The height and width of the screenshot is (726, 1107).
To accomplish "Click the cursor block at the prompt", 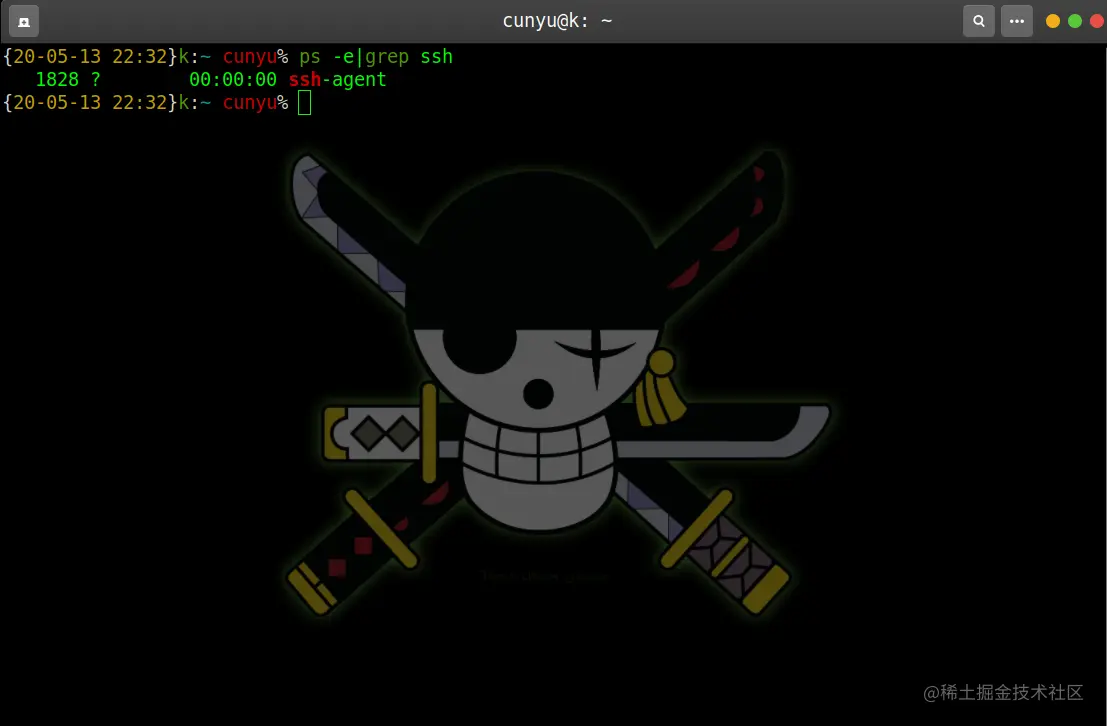I will [x=304, y=103].
